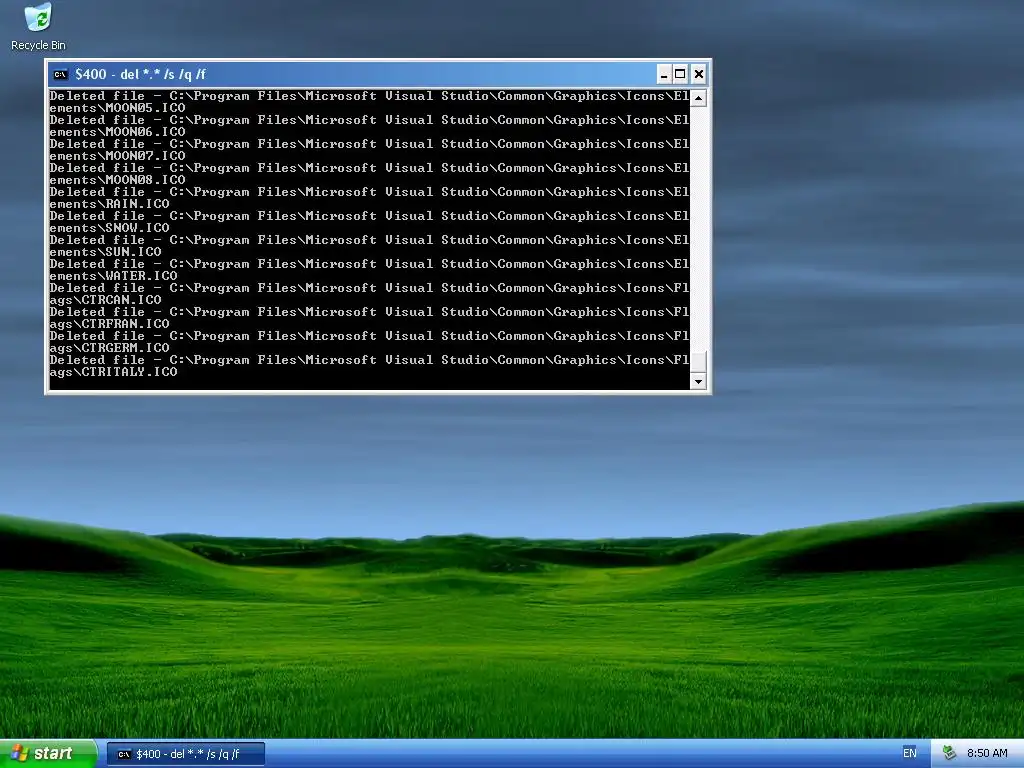Click the command prompt title bar icon
Viewport: 1024px width, 768px height.
(60, 74)
